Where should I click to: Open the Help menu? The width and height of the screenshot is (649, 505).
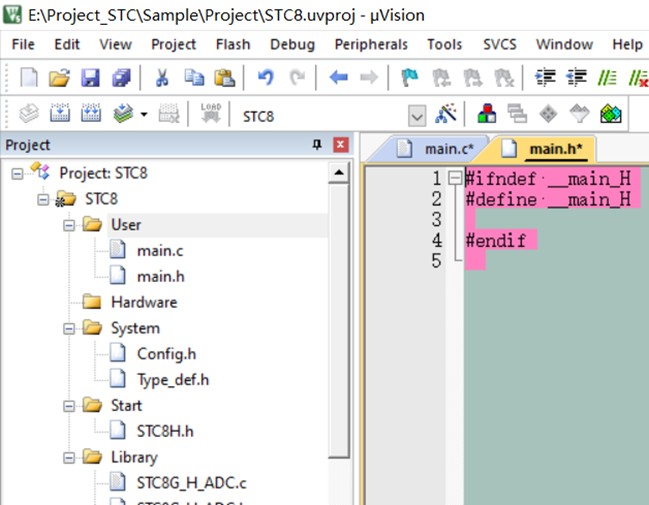click(x=627, y=44)
